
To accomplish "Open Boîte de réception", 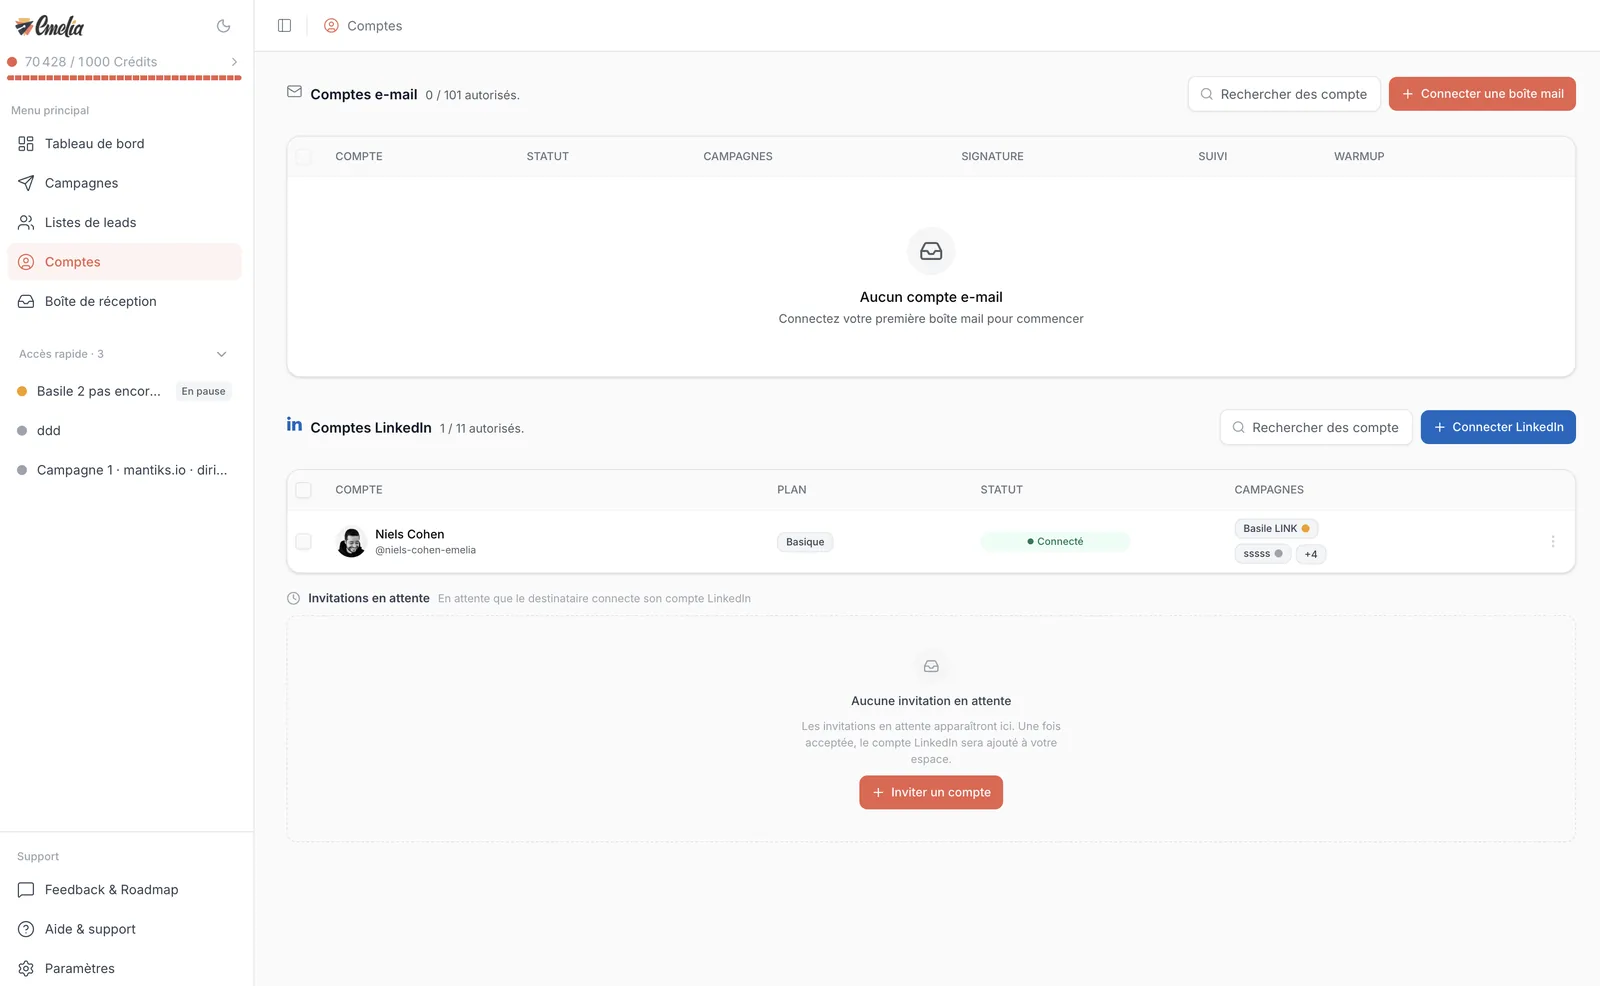I will pyautogui.click(x=124, y=301).
